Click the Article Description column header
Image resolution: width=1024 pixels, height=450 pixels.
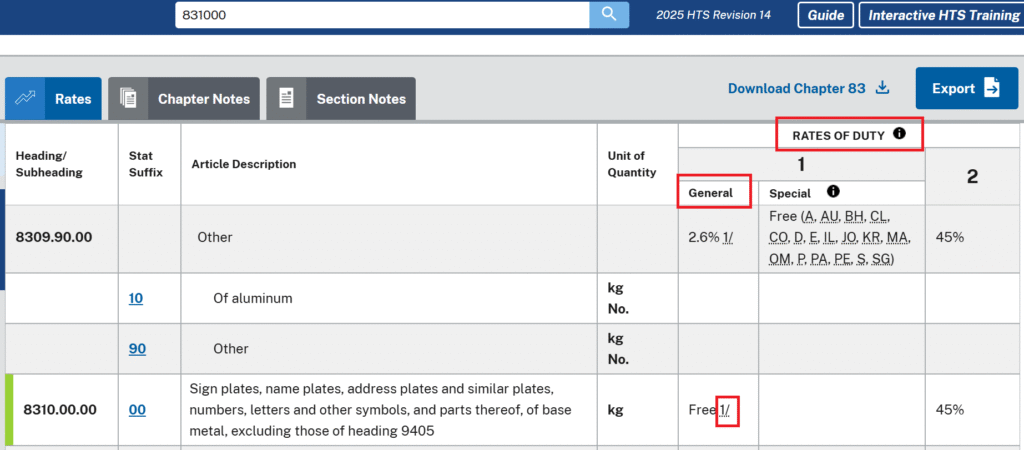(x=244, y=164)
